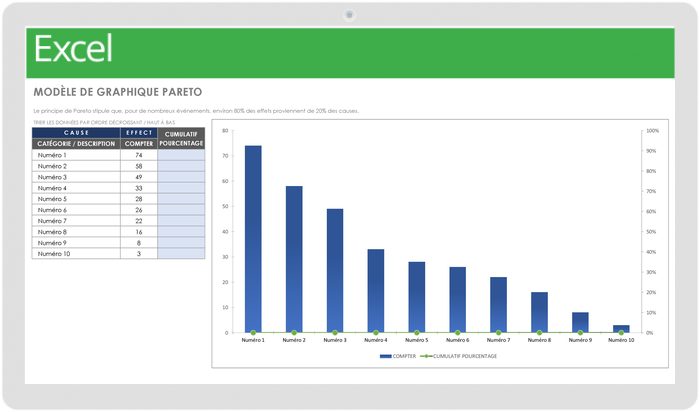Viewport: 700px width, 412px height.
Task: Select the Numéro 9 bar in the chart
Action: (x=580, y=322)
